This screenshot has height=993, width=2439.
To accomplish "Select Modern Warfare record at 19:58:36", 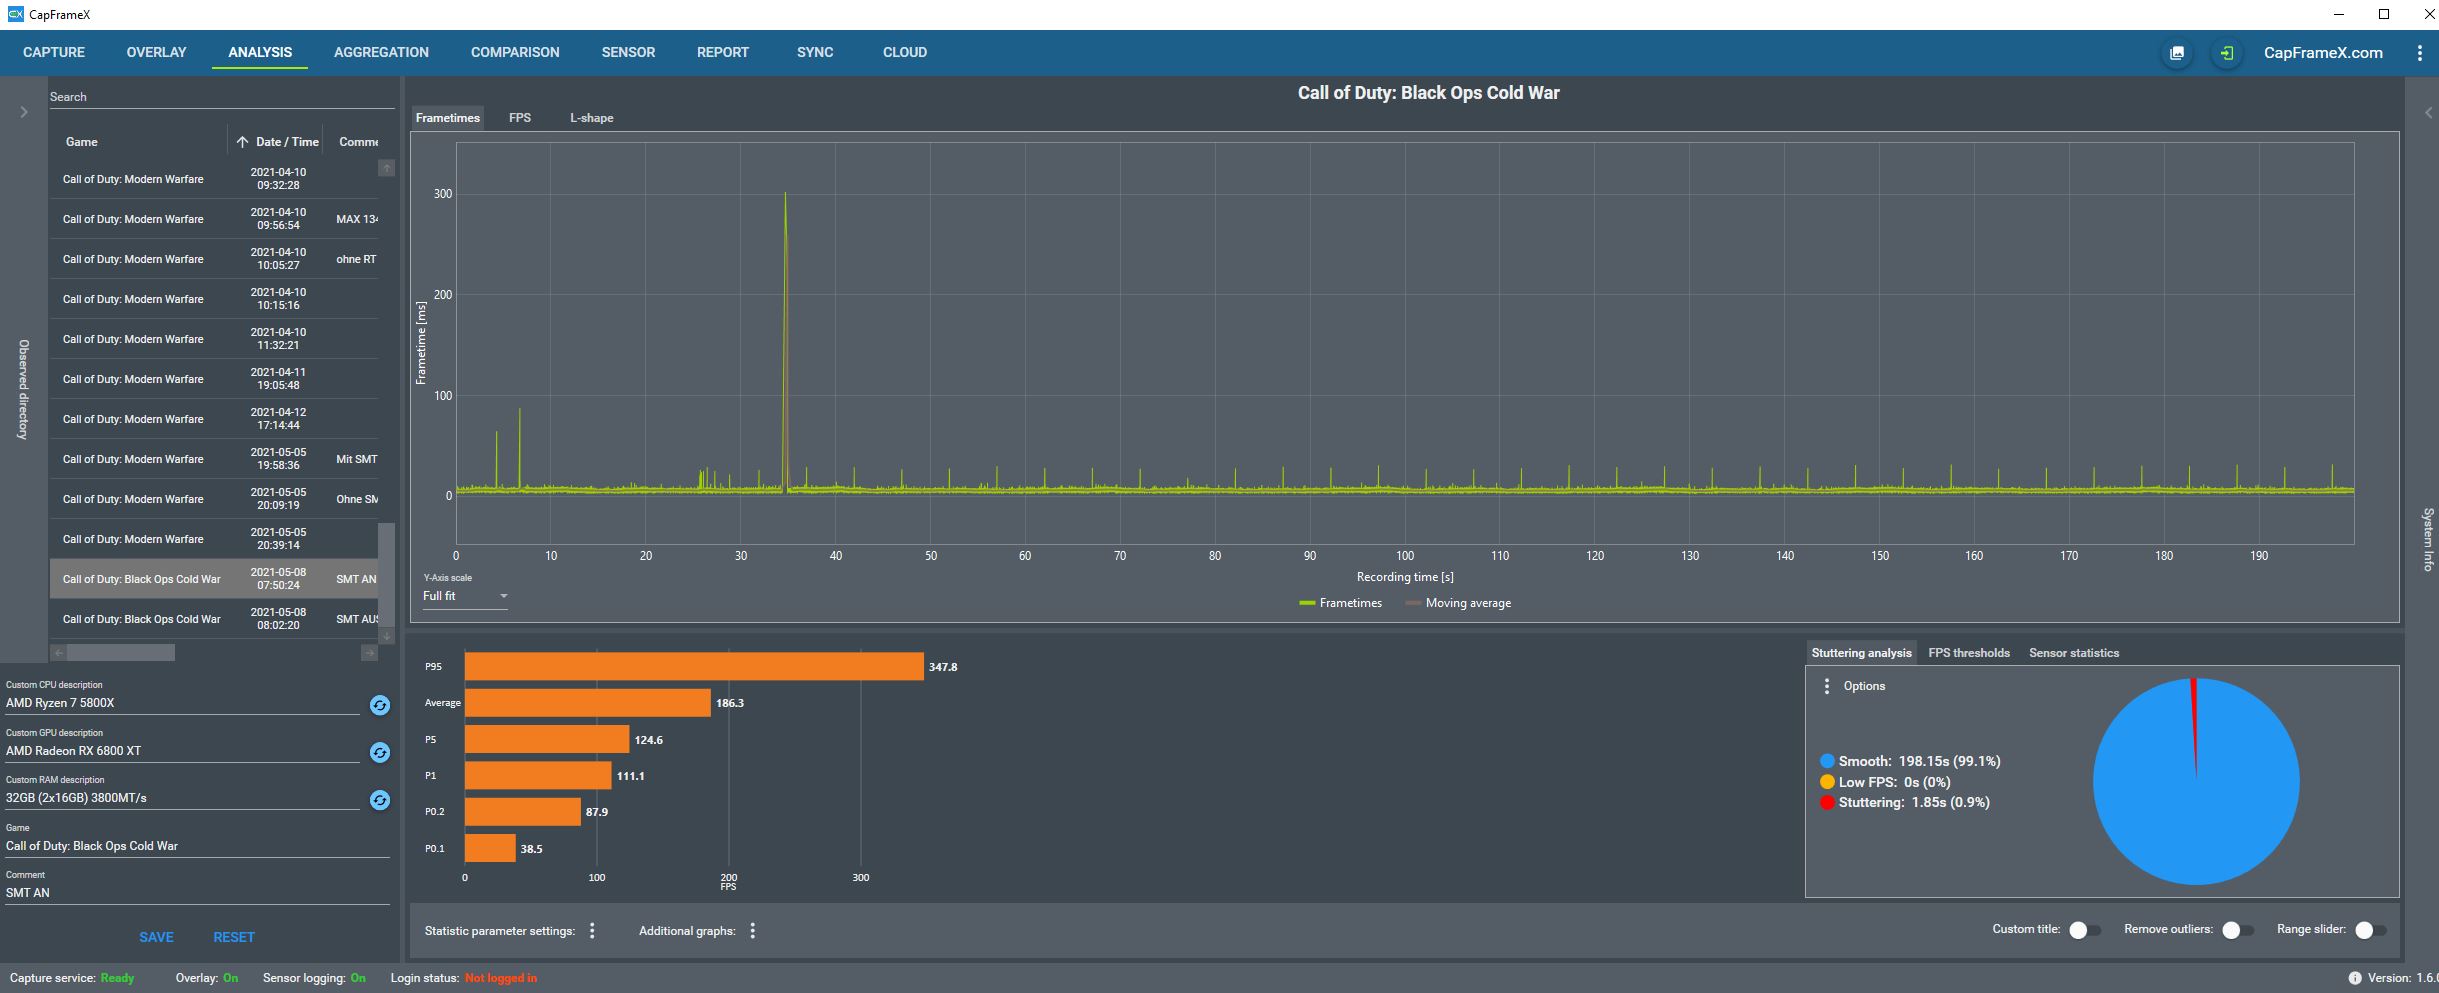I will click(214, 459).
